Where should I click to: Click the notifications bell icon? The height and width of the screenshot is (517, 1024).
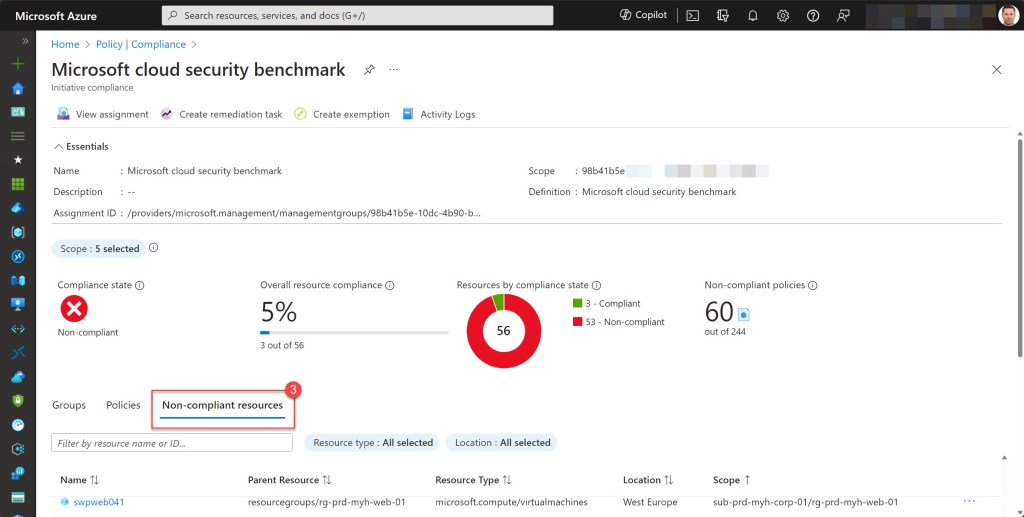pyautogui.click(x=752, y=15)
